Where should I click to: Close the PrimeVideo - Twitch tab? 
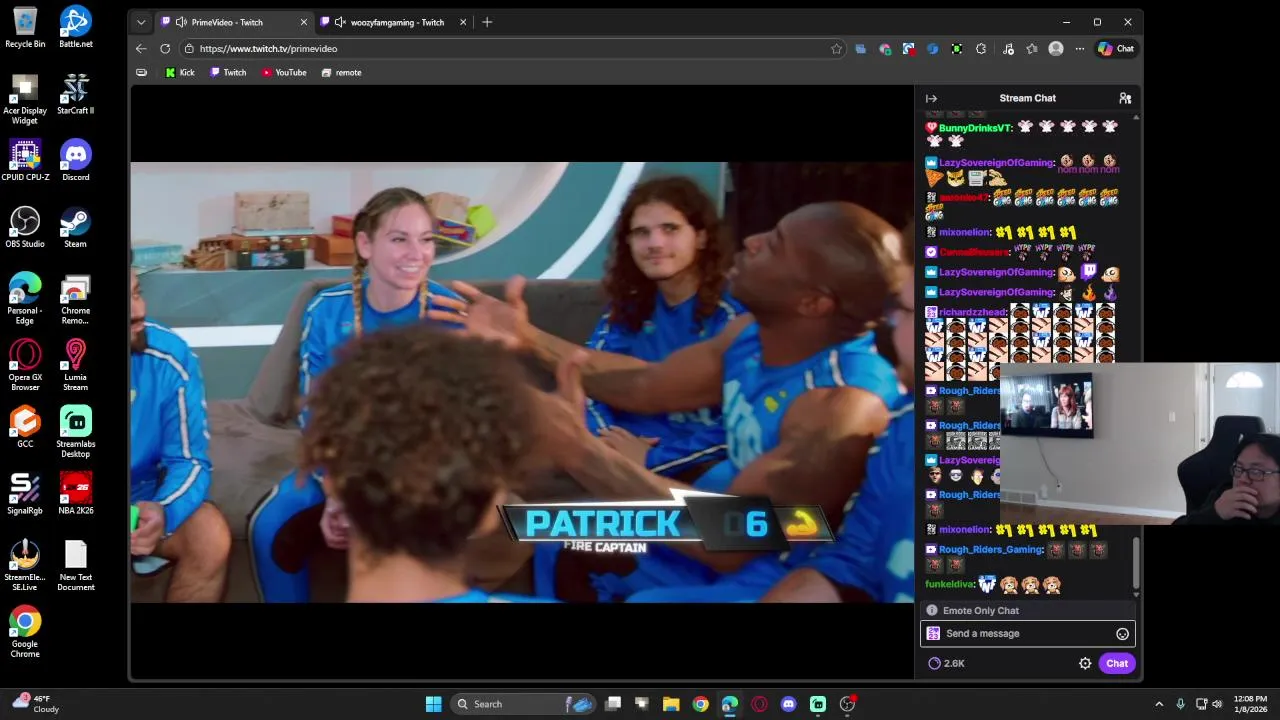tap(304, 22)
